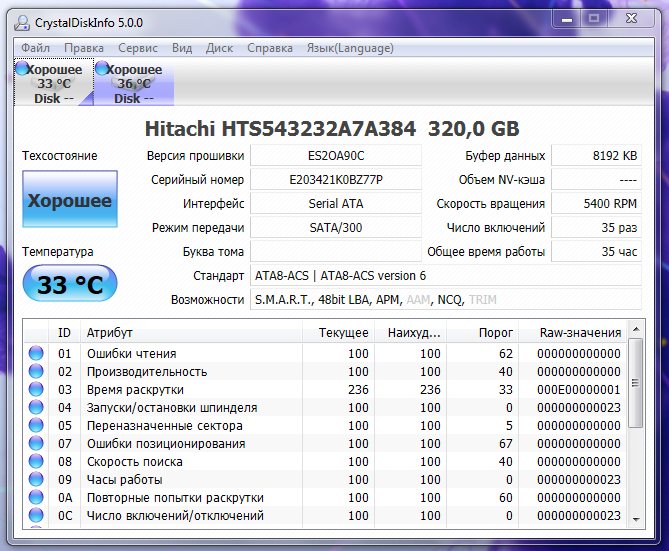Click the blue status orb on first disk tab
This screenshot has height=551, width=669.
[x=22, y=68]
